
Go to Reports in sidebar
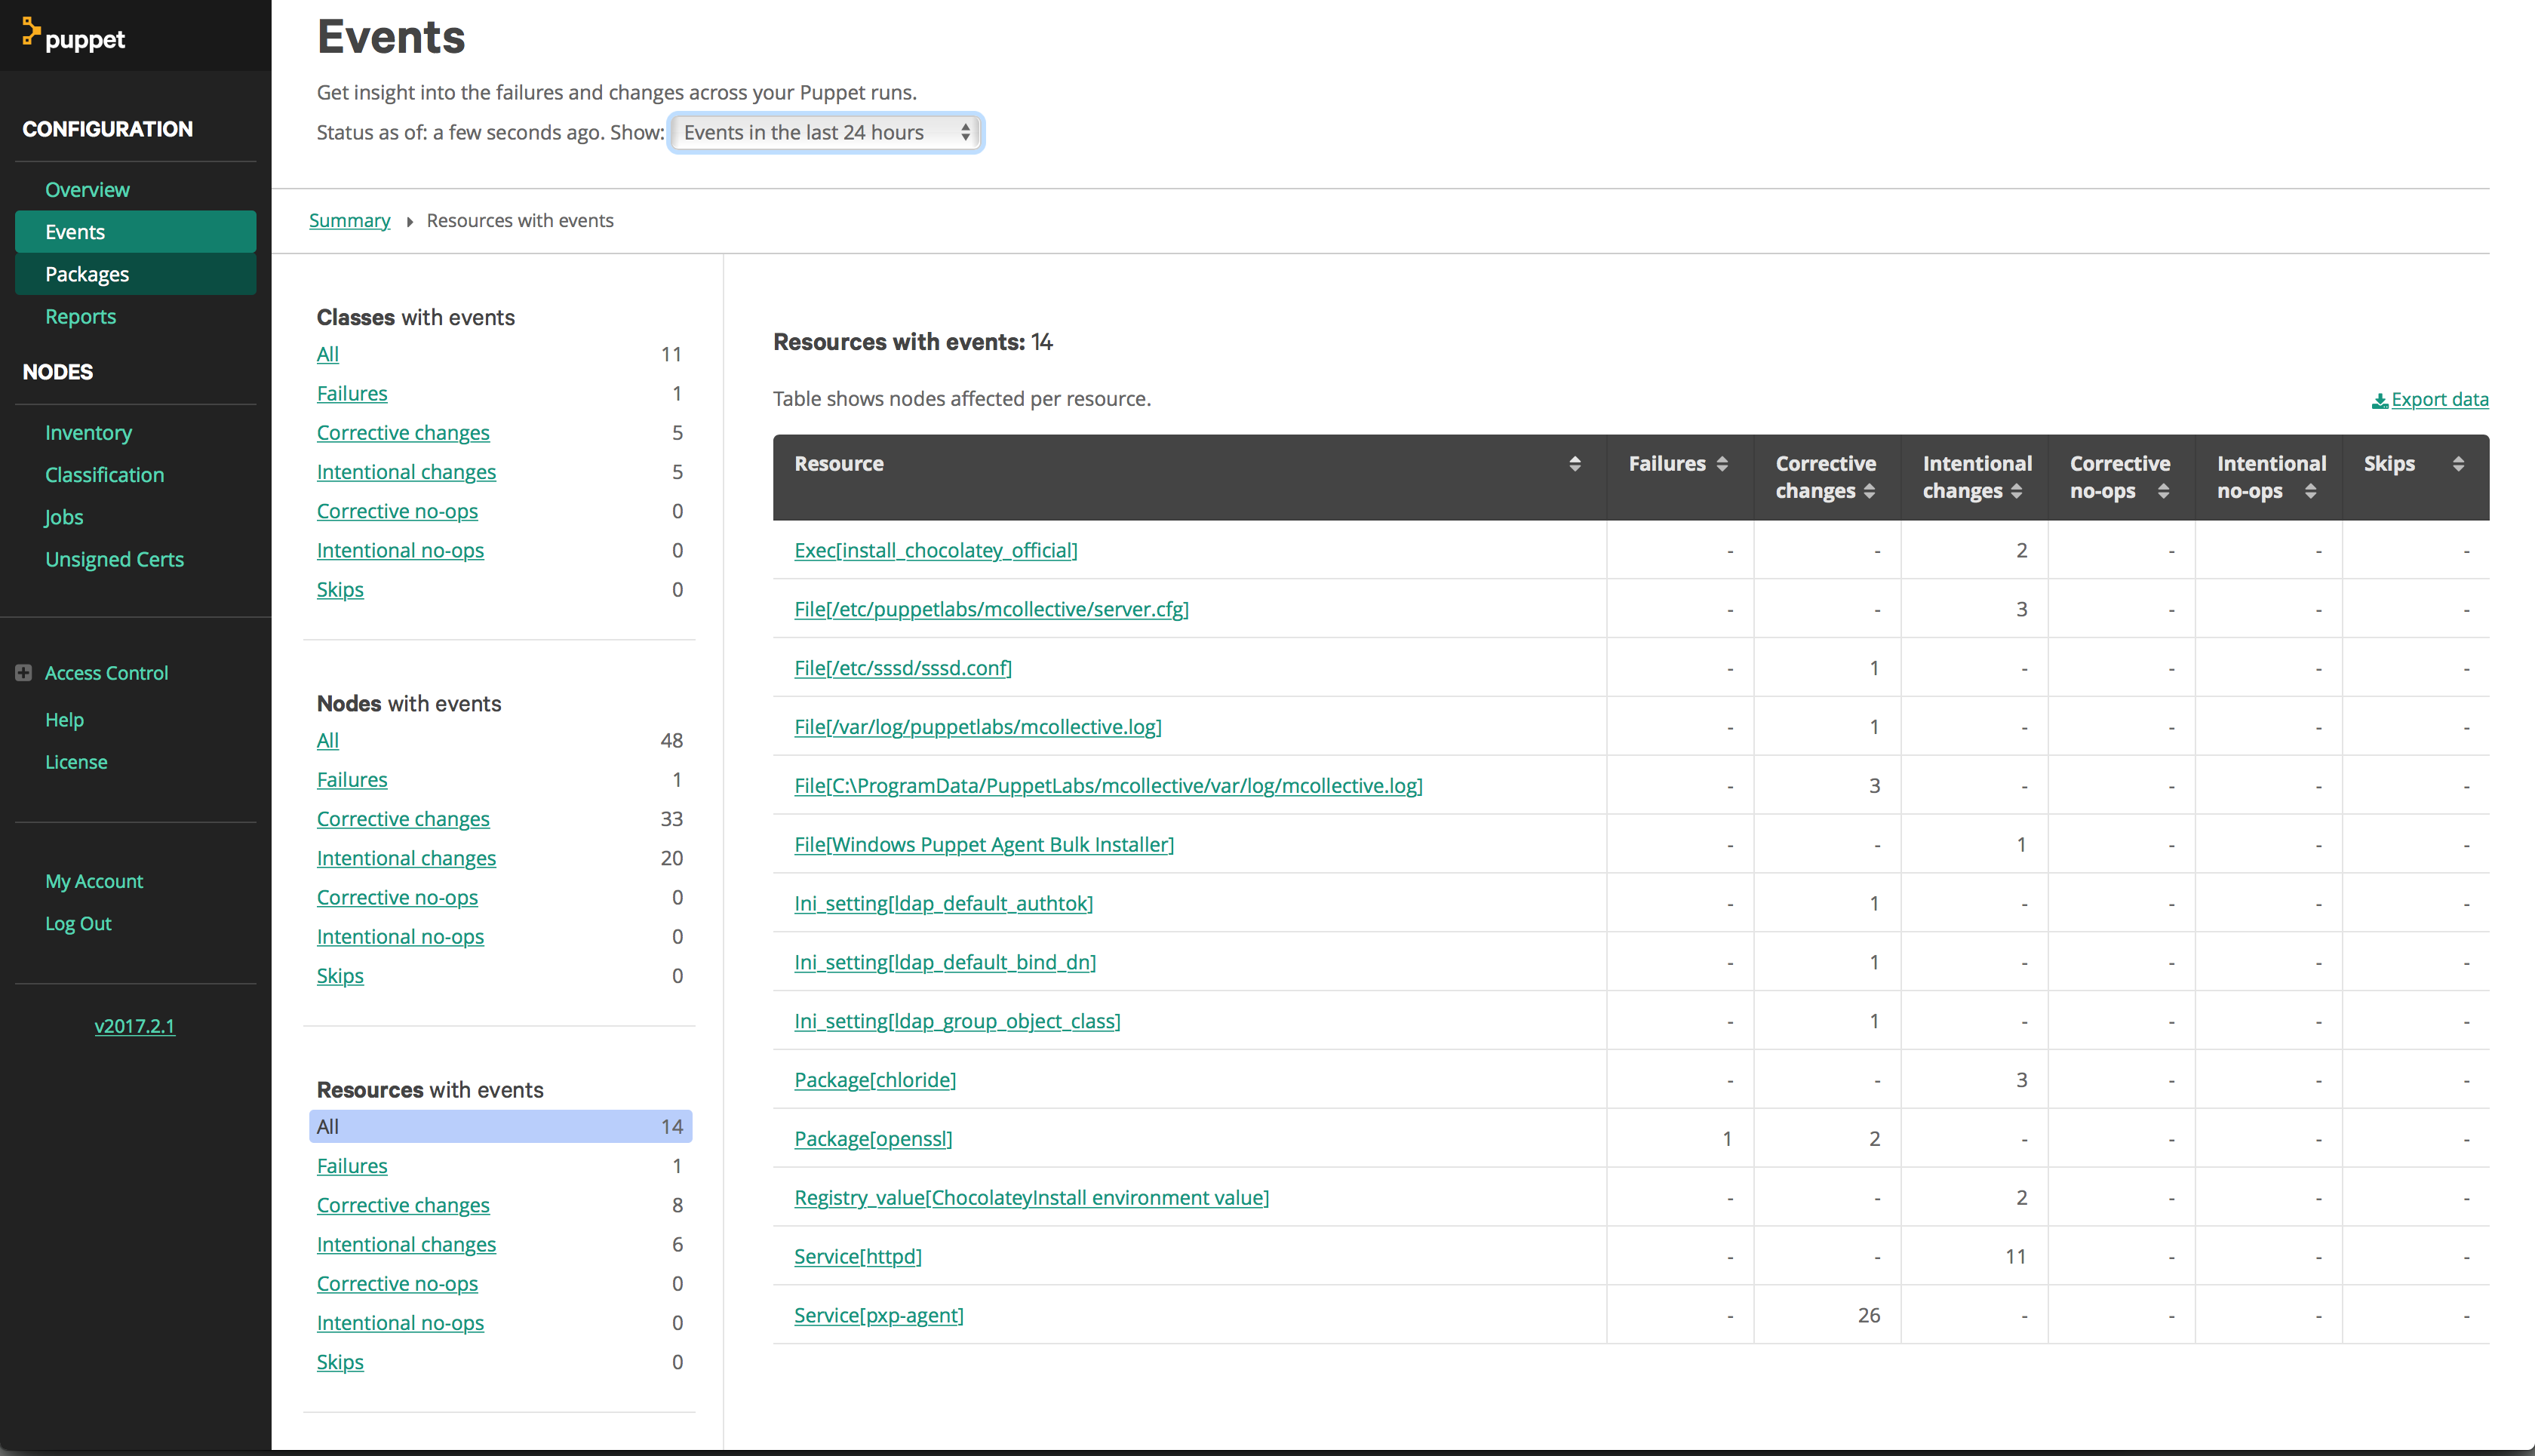tap(80, 316)
